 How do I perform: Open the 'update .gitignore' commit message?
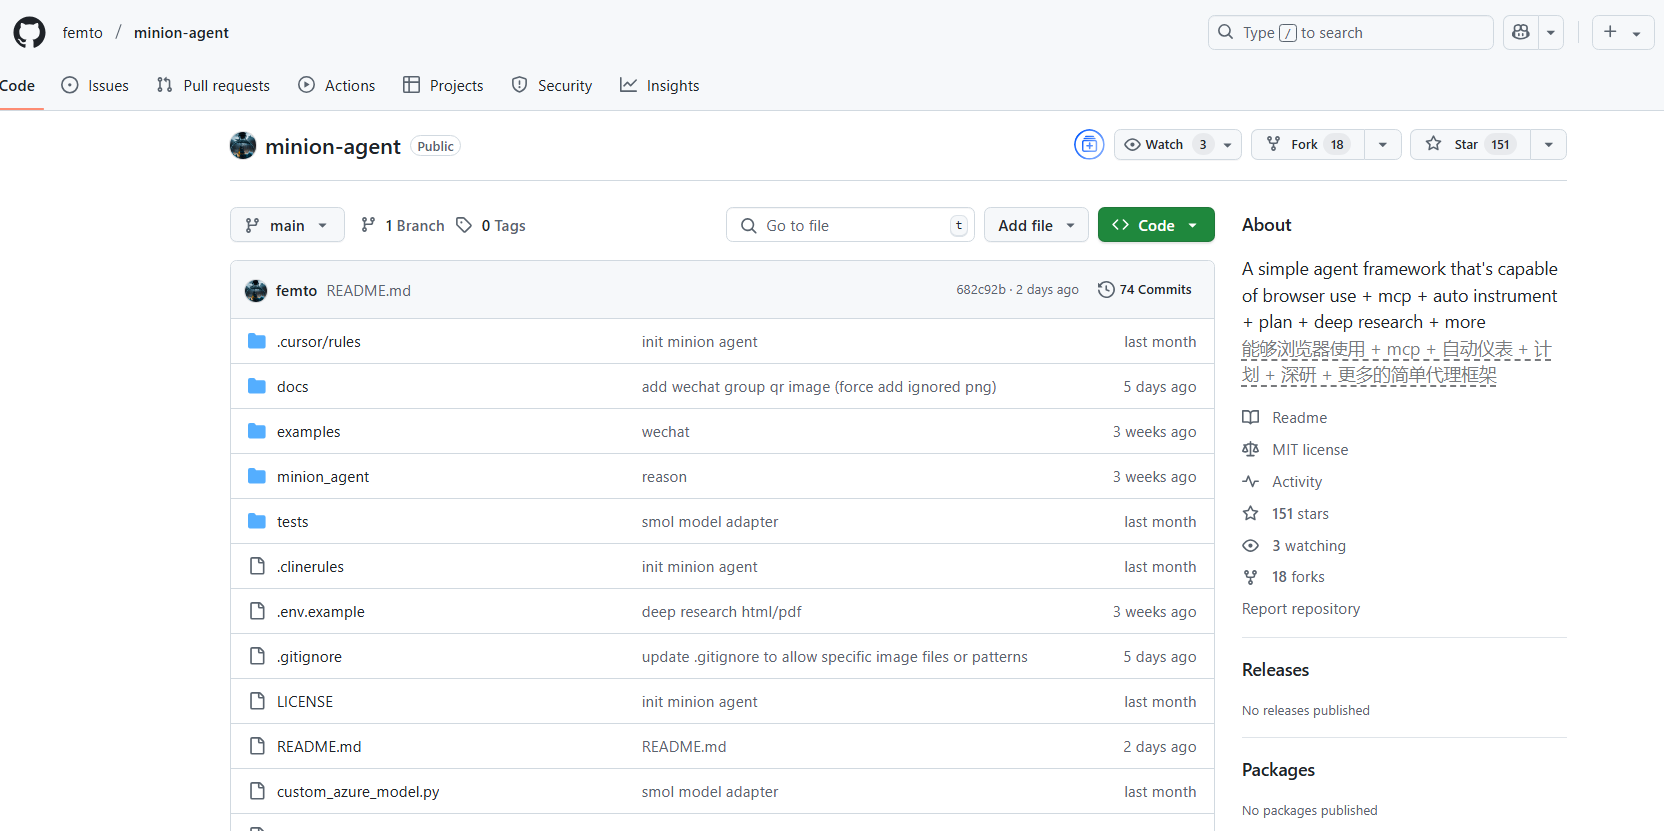(835, 656)
